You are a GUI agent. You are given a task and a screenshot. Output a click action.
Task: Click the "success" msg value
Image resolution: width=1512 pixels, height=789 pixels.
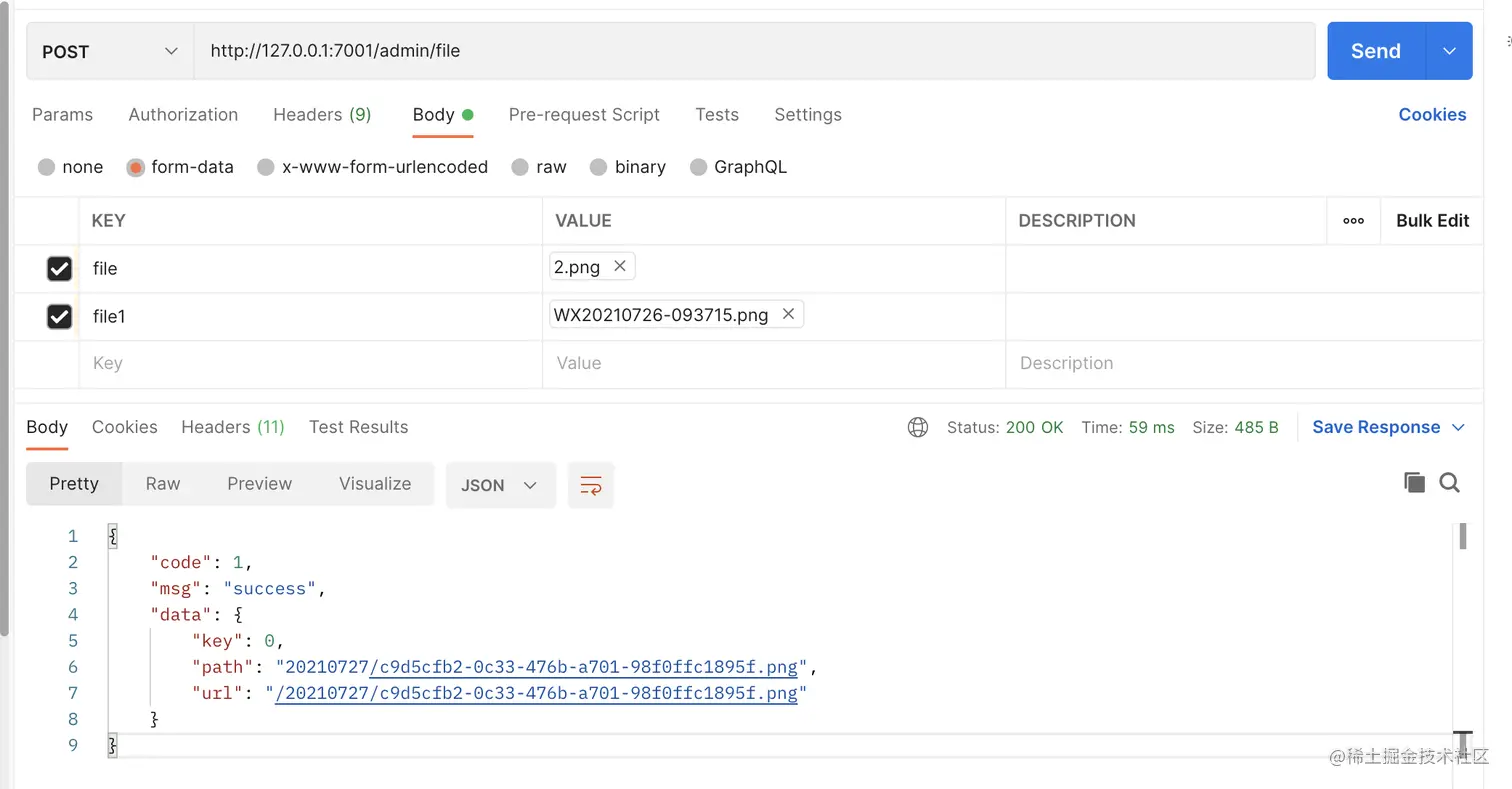click(x=270, y=589)
